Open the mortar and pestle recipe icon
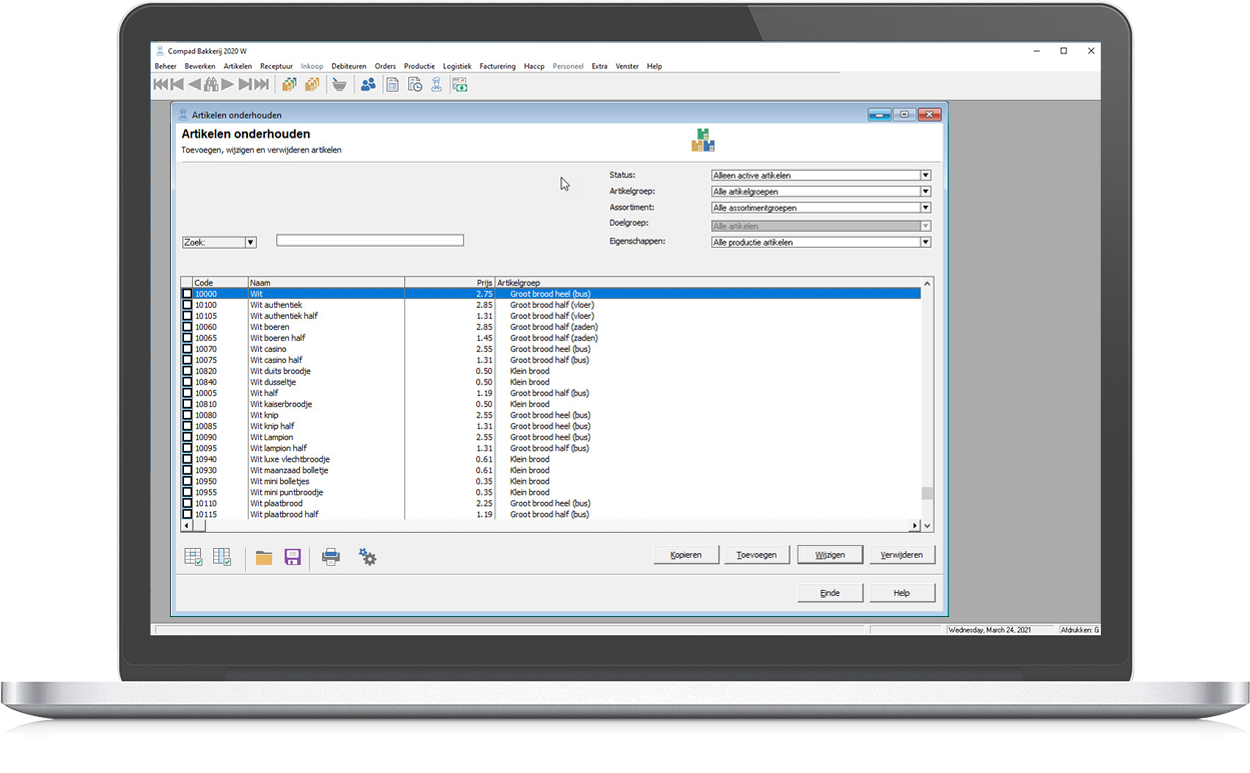The height and width of the screenshot is (773, 1250). [340, 85]
